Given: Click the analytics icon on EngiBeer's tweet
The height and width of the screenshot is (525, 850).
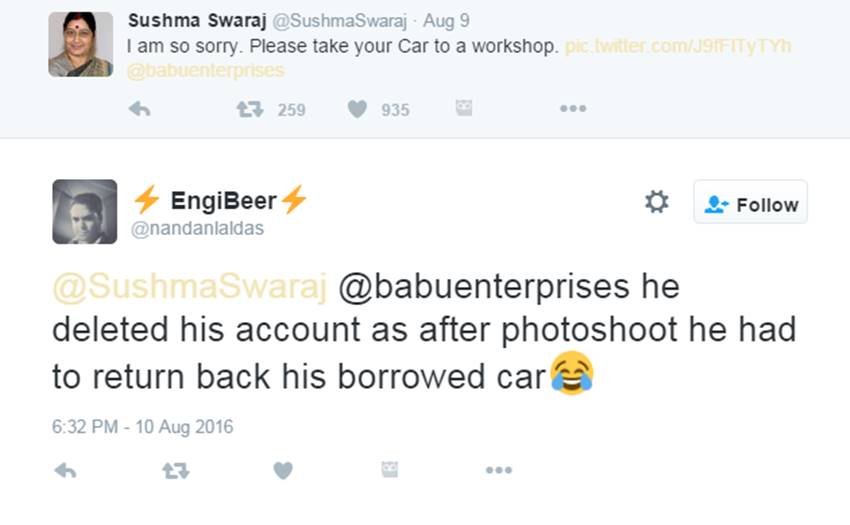Looking at the screenshot, I should (x=390, y=469).
